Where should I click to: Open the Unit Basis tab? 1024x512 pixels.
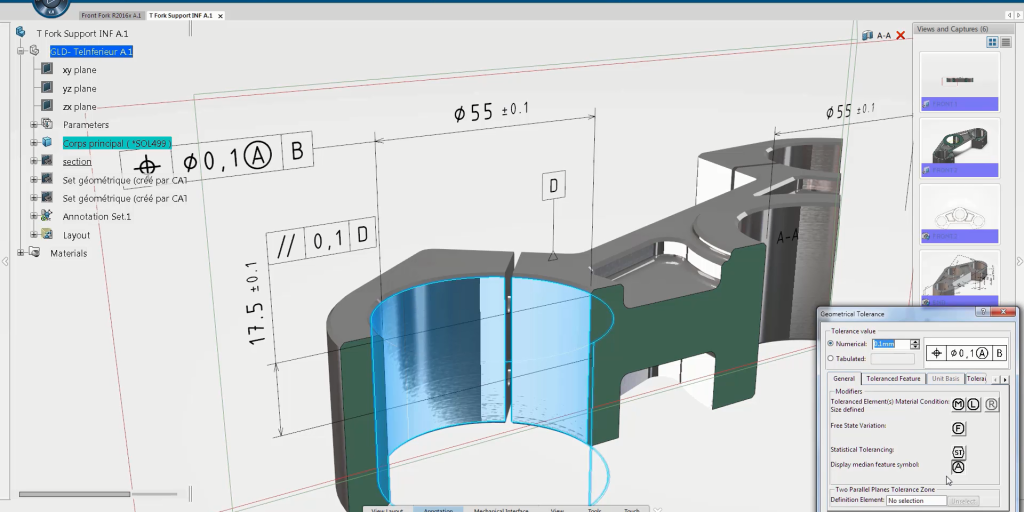pyautogui.click(x=945, y=379)
